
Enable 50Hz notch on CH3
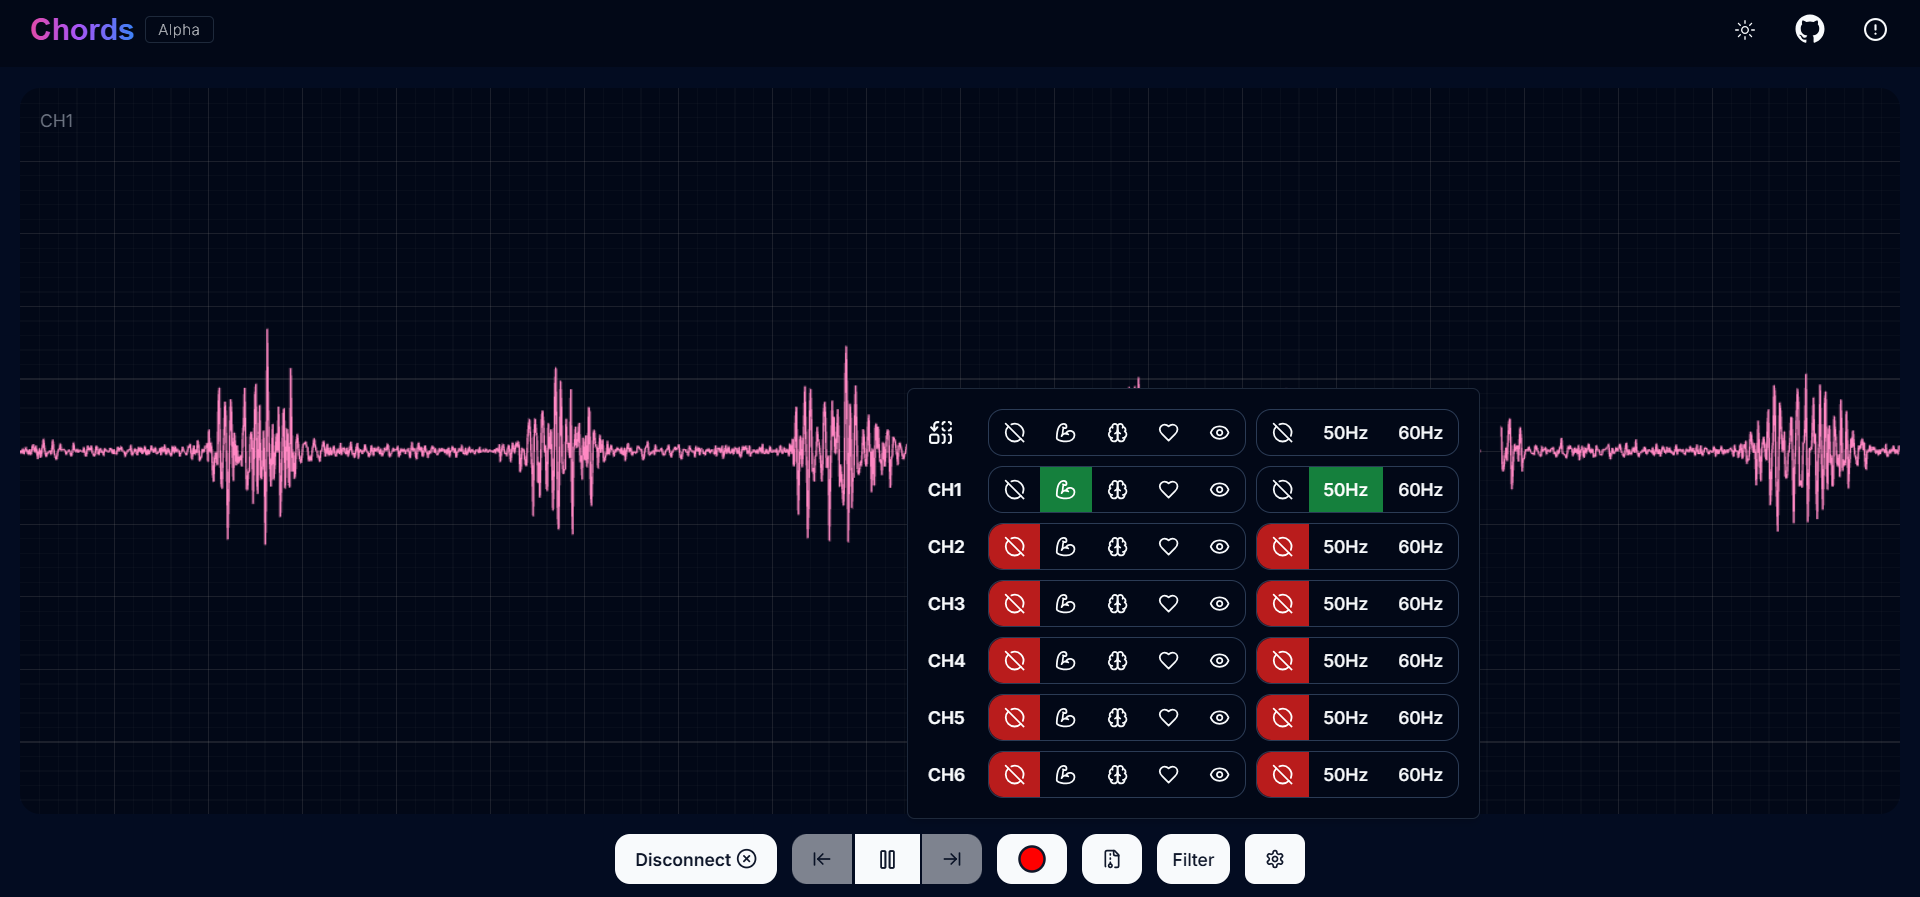[x=1346, y=604]
